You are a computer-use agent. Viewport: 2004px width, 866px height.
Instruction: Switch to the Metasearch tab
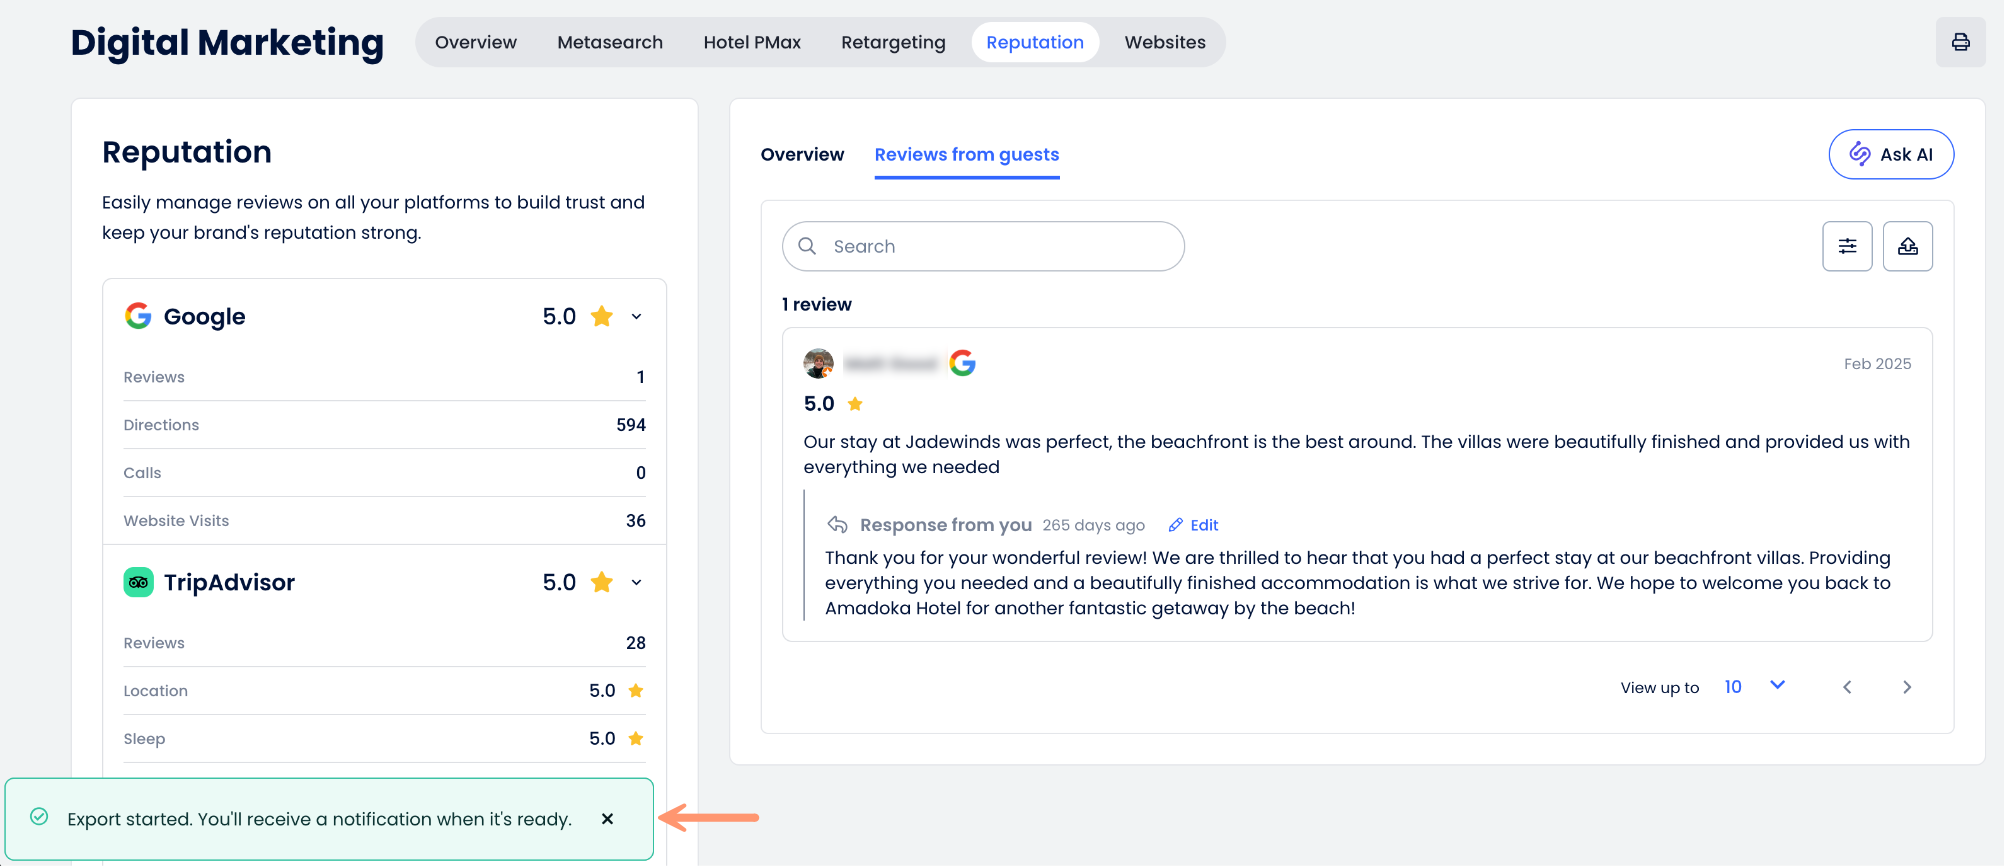[x=610, y=42]
